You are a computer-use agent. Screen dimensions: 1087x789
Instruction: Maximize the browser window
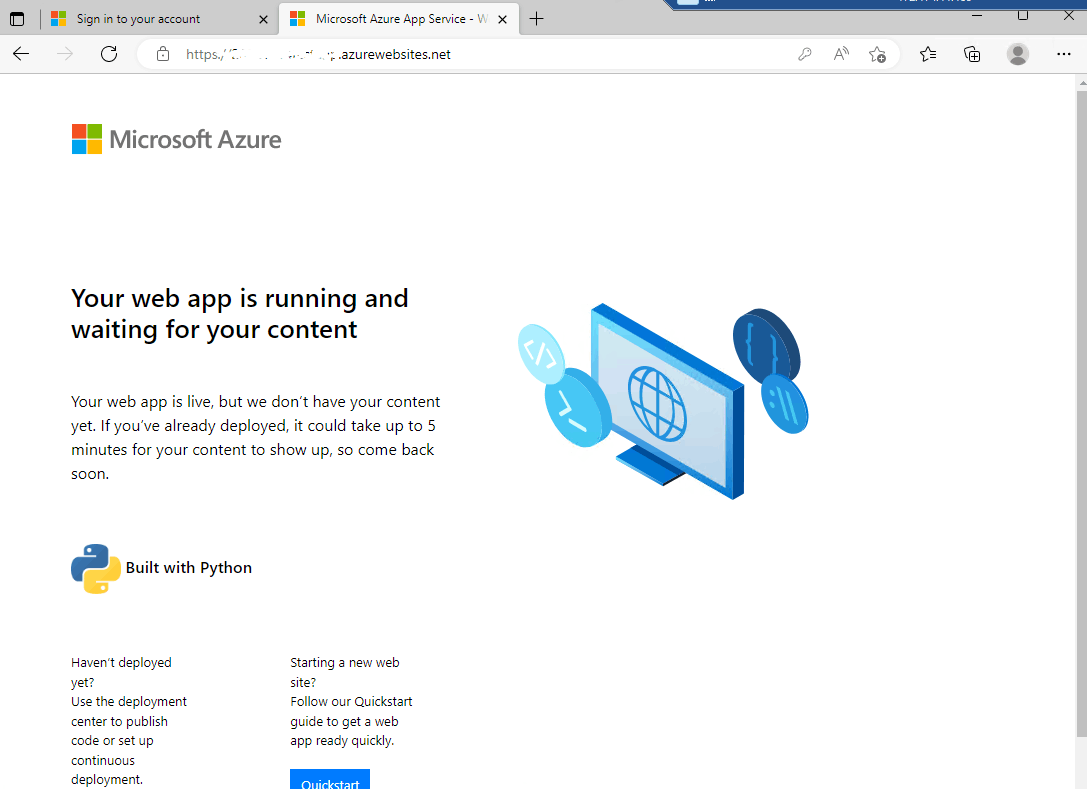pos(1023,15)
